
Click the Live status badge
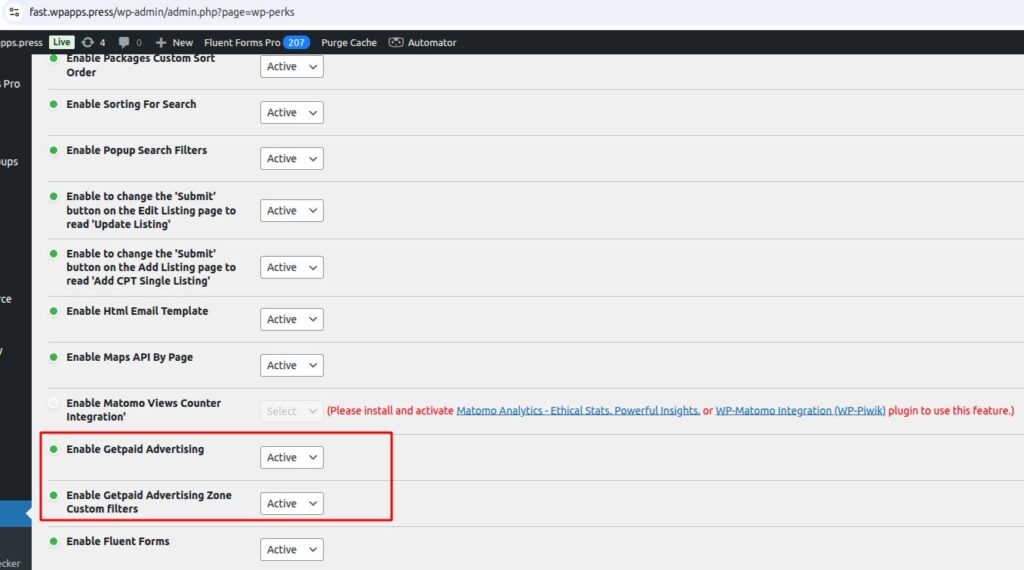tap(62, 42)
